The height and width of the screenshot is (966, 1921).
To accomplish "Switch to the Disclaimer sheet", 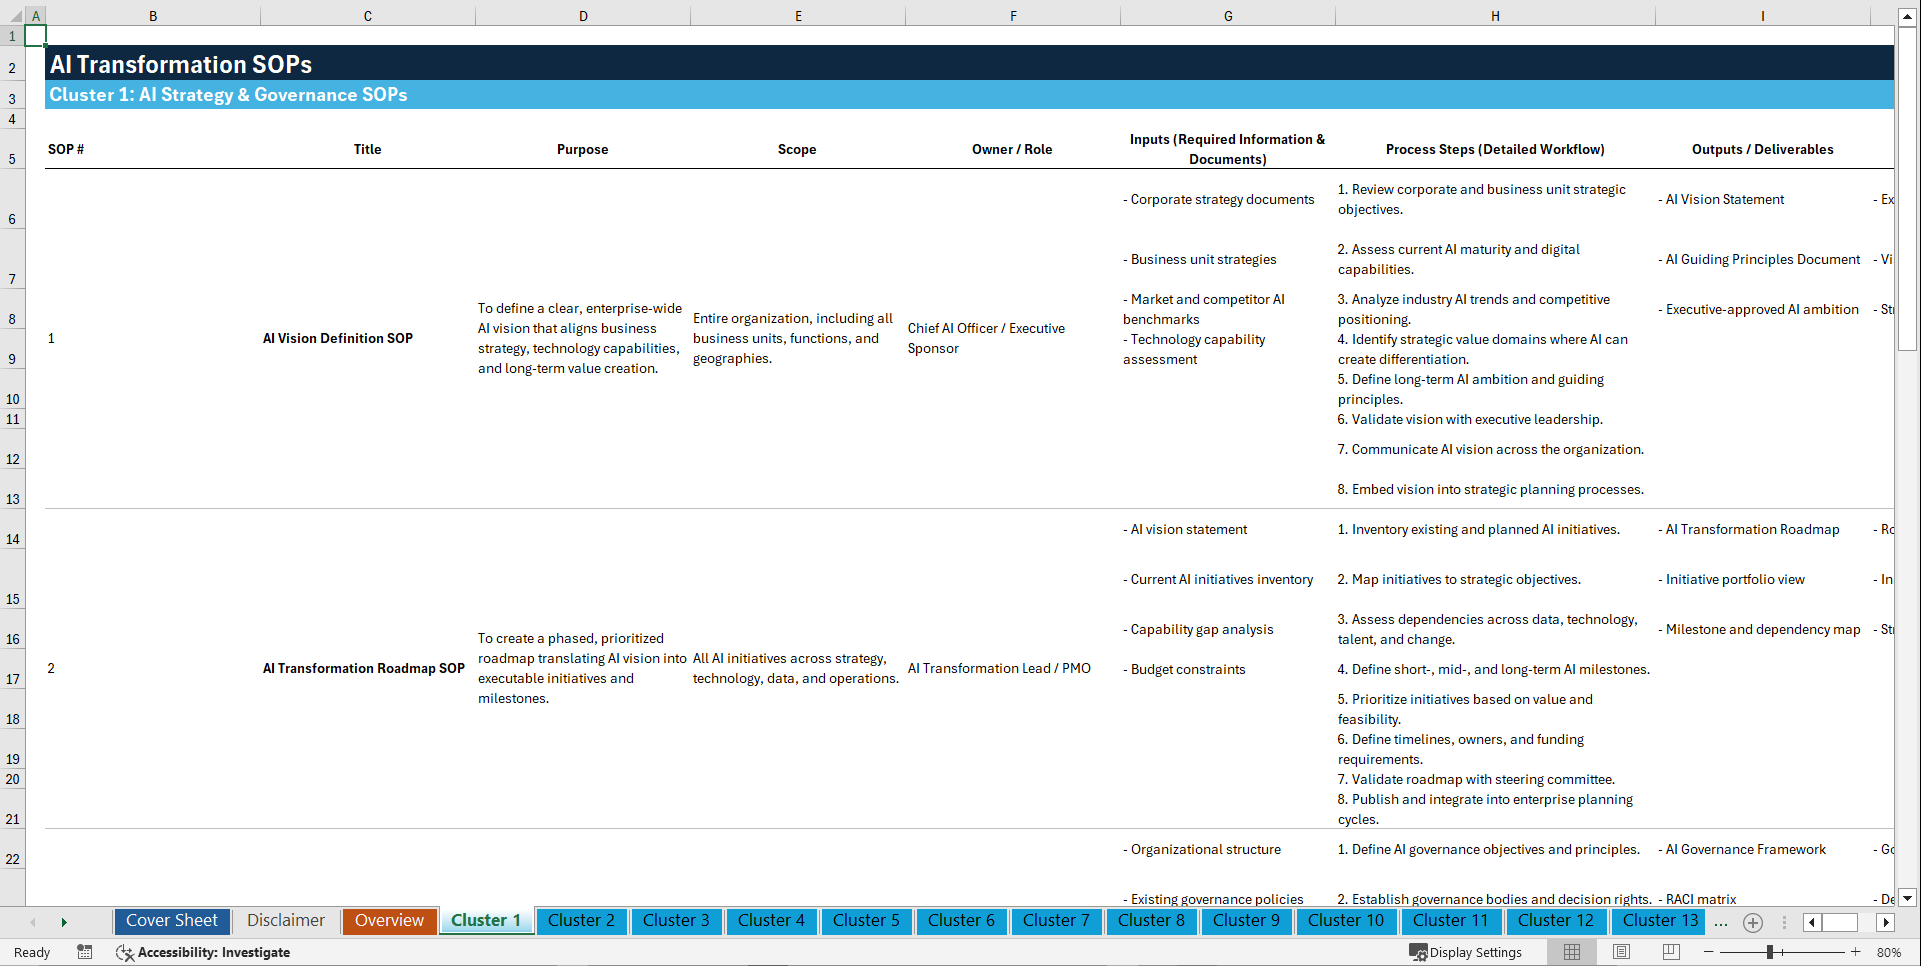I will [285, 920].
